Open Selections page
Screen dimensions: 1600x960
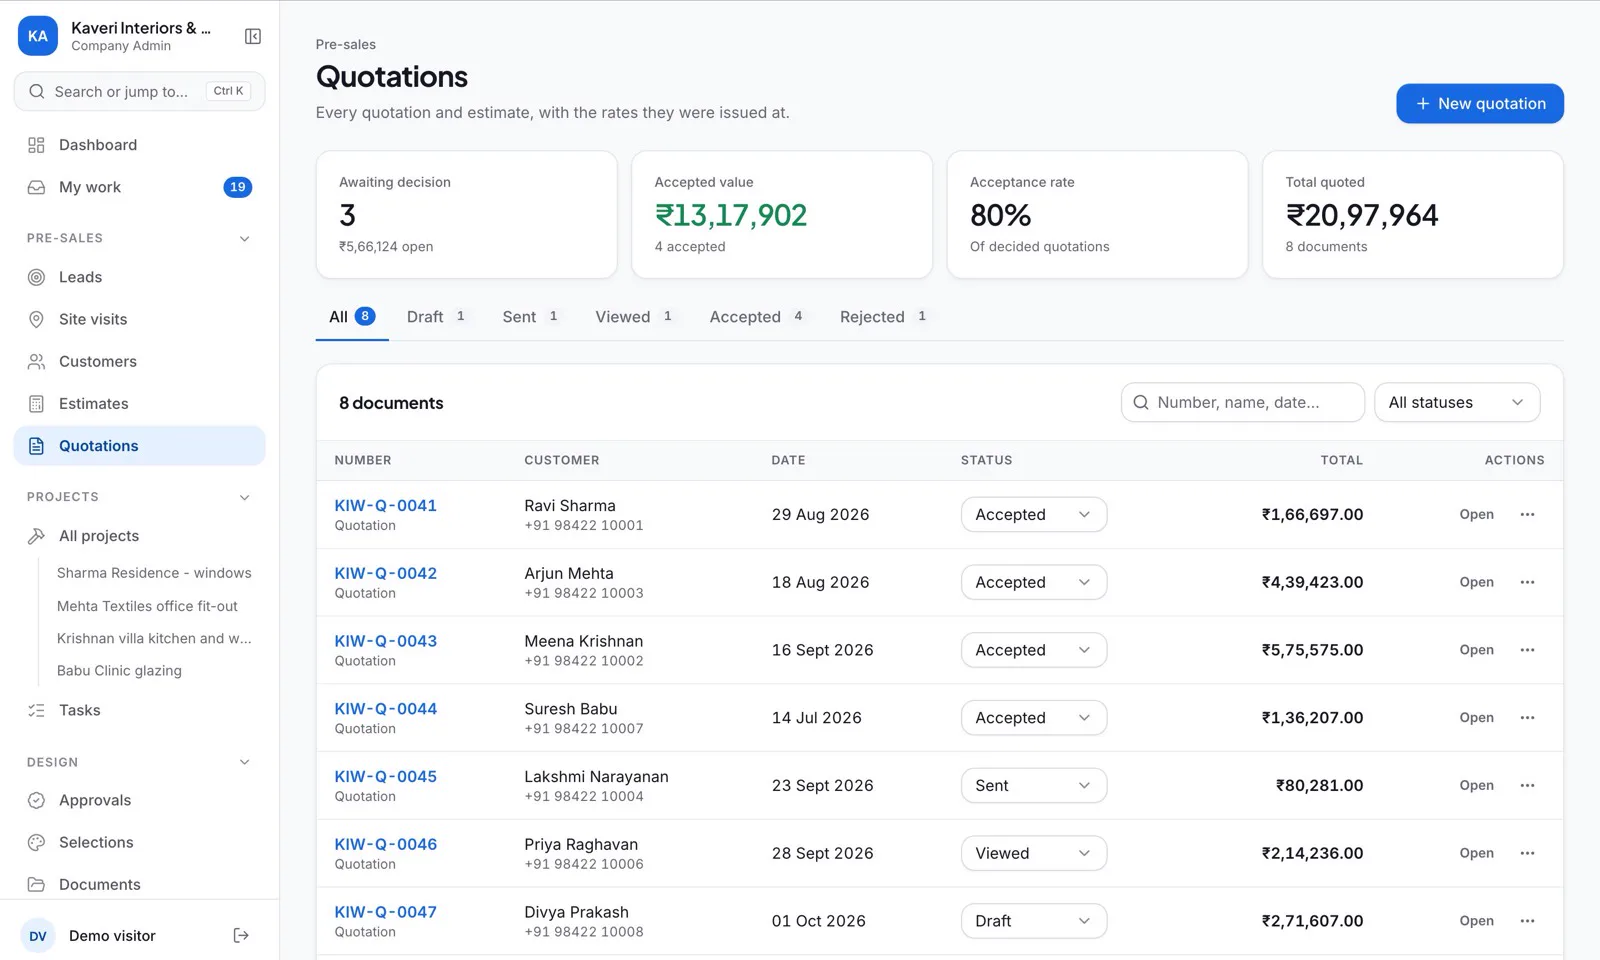[x=139, y=842]
